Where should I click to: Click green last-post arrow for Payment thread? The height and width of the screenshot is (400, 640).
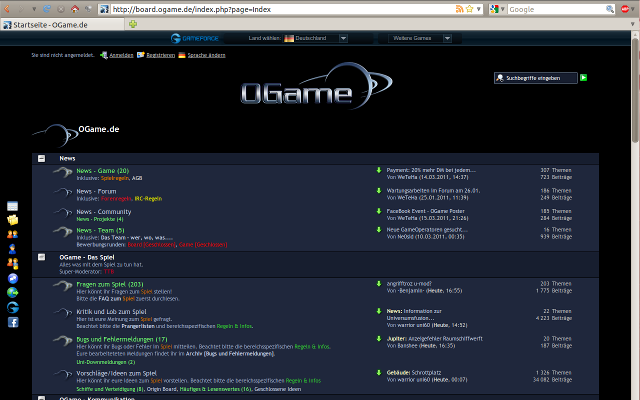pos(379,170)
